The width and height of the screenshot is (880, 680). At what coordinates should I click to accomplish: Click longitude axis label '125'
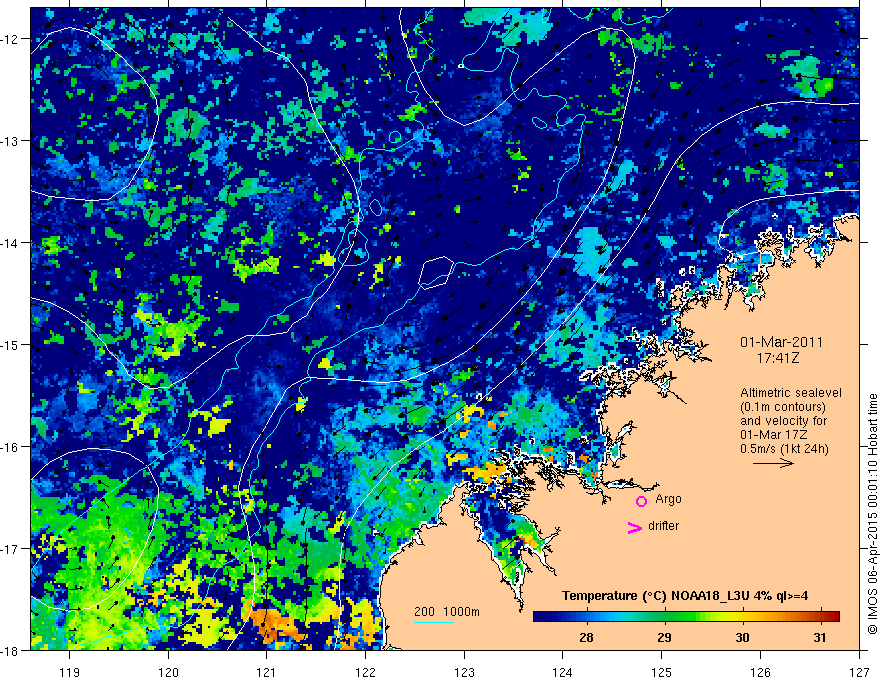pyautogui.click(x=662, y=672)
